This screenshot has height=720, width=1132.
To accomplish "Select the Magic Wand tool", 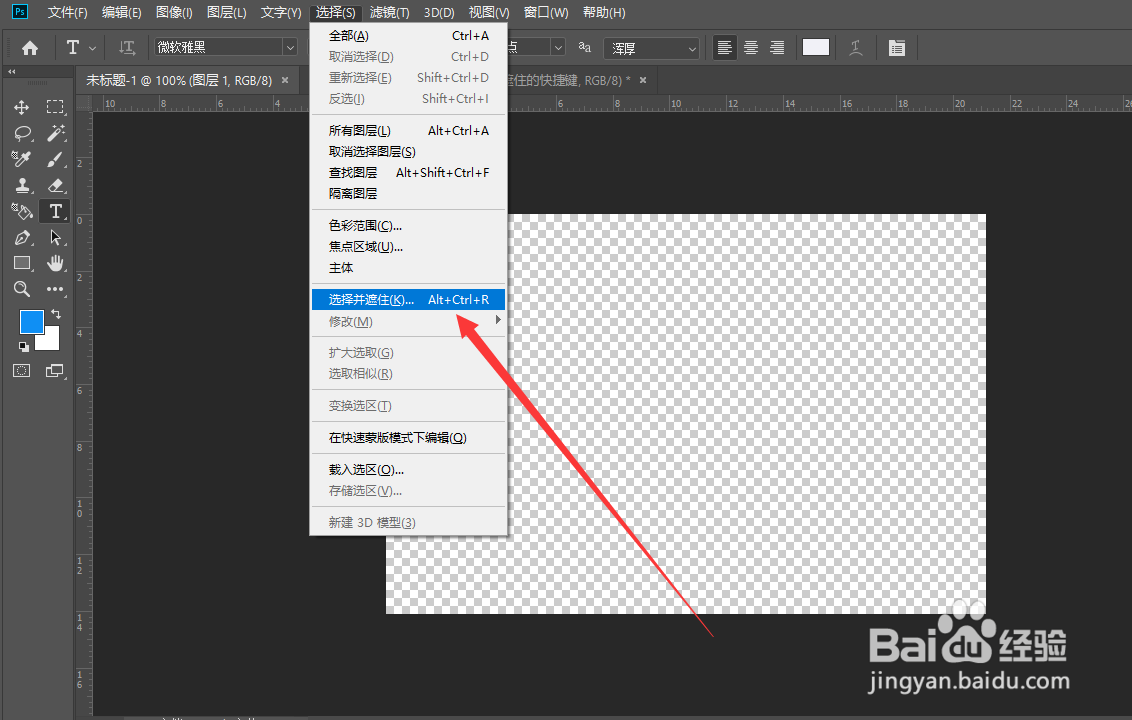I will pos(56,133).
